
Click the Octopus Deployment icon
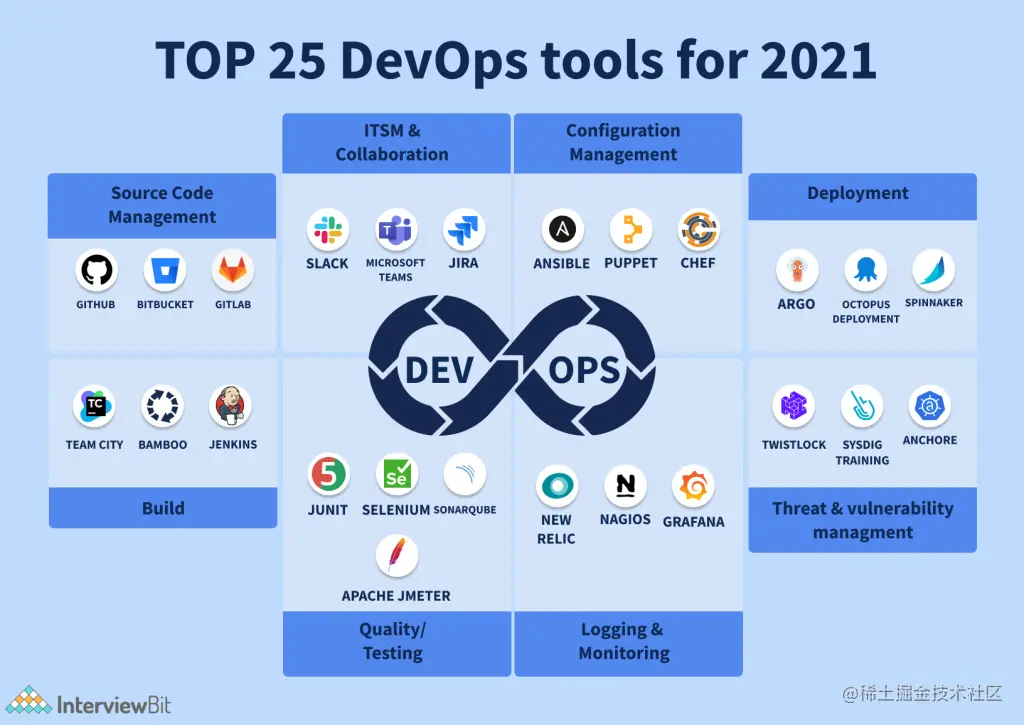[865, 270]
